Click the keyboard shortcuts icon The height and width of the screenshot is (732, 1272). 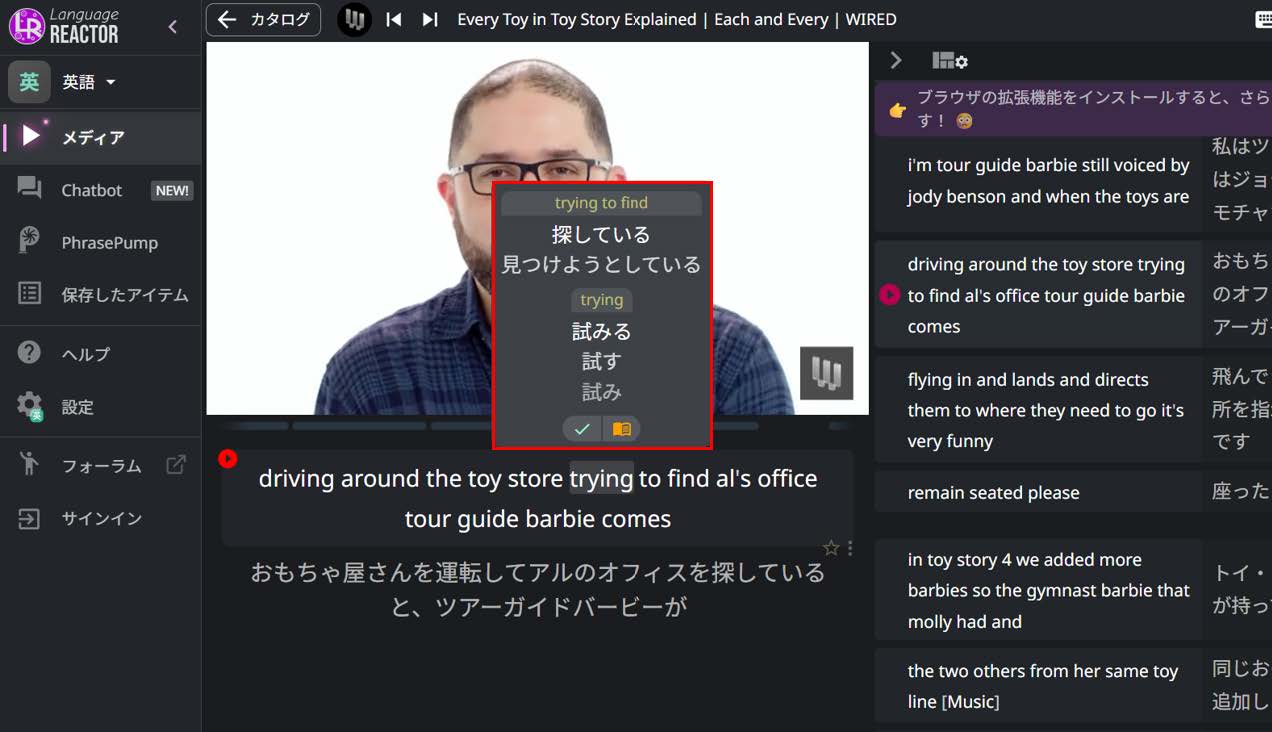[1263, 19]
